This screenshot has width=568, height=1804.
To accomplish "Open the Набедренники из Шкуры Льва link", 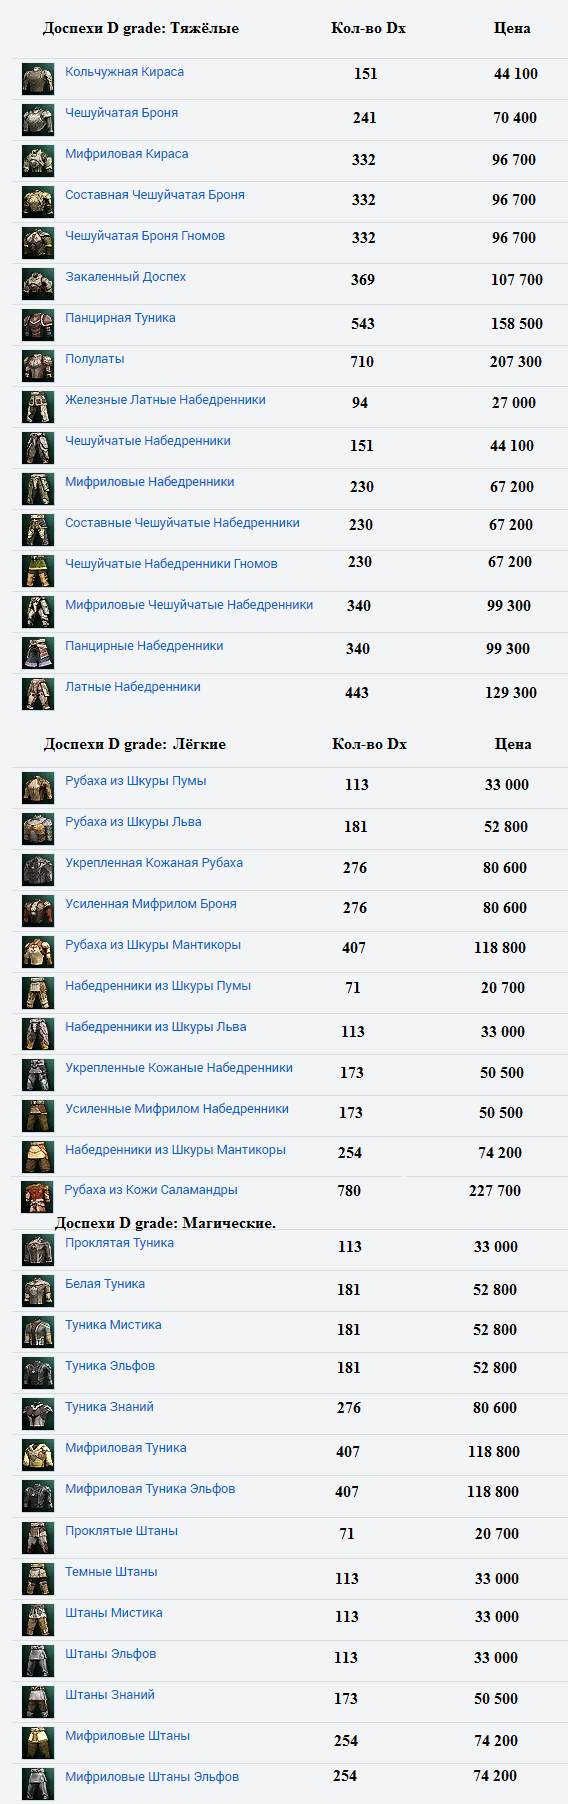I will pos(155,1027).
